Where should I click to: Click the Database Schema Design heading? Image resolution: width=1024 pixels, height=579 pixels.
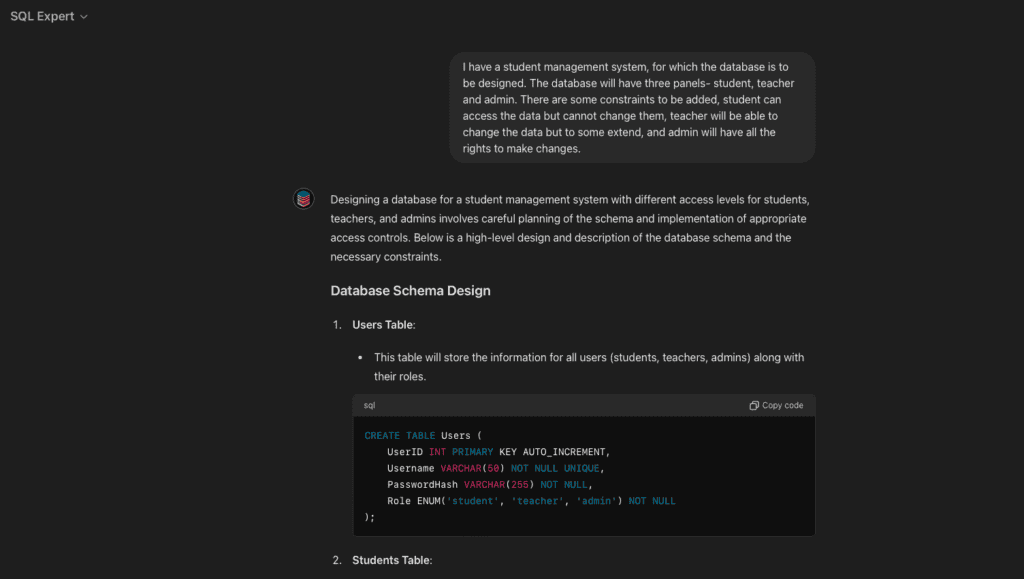[x=410, y=290]
